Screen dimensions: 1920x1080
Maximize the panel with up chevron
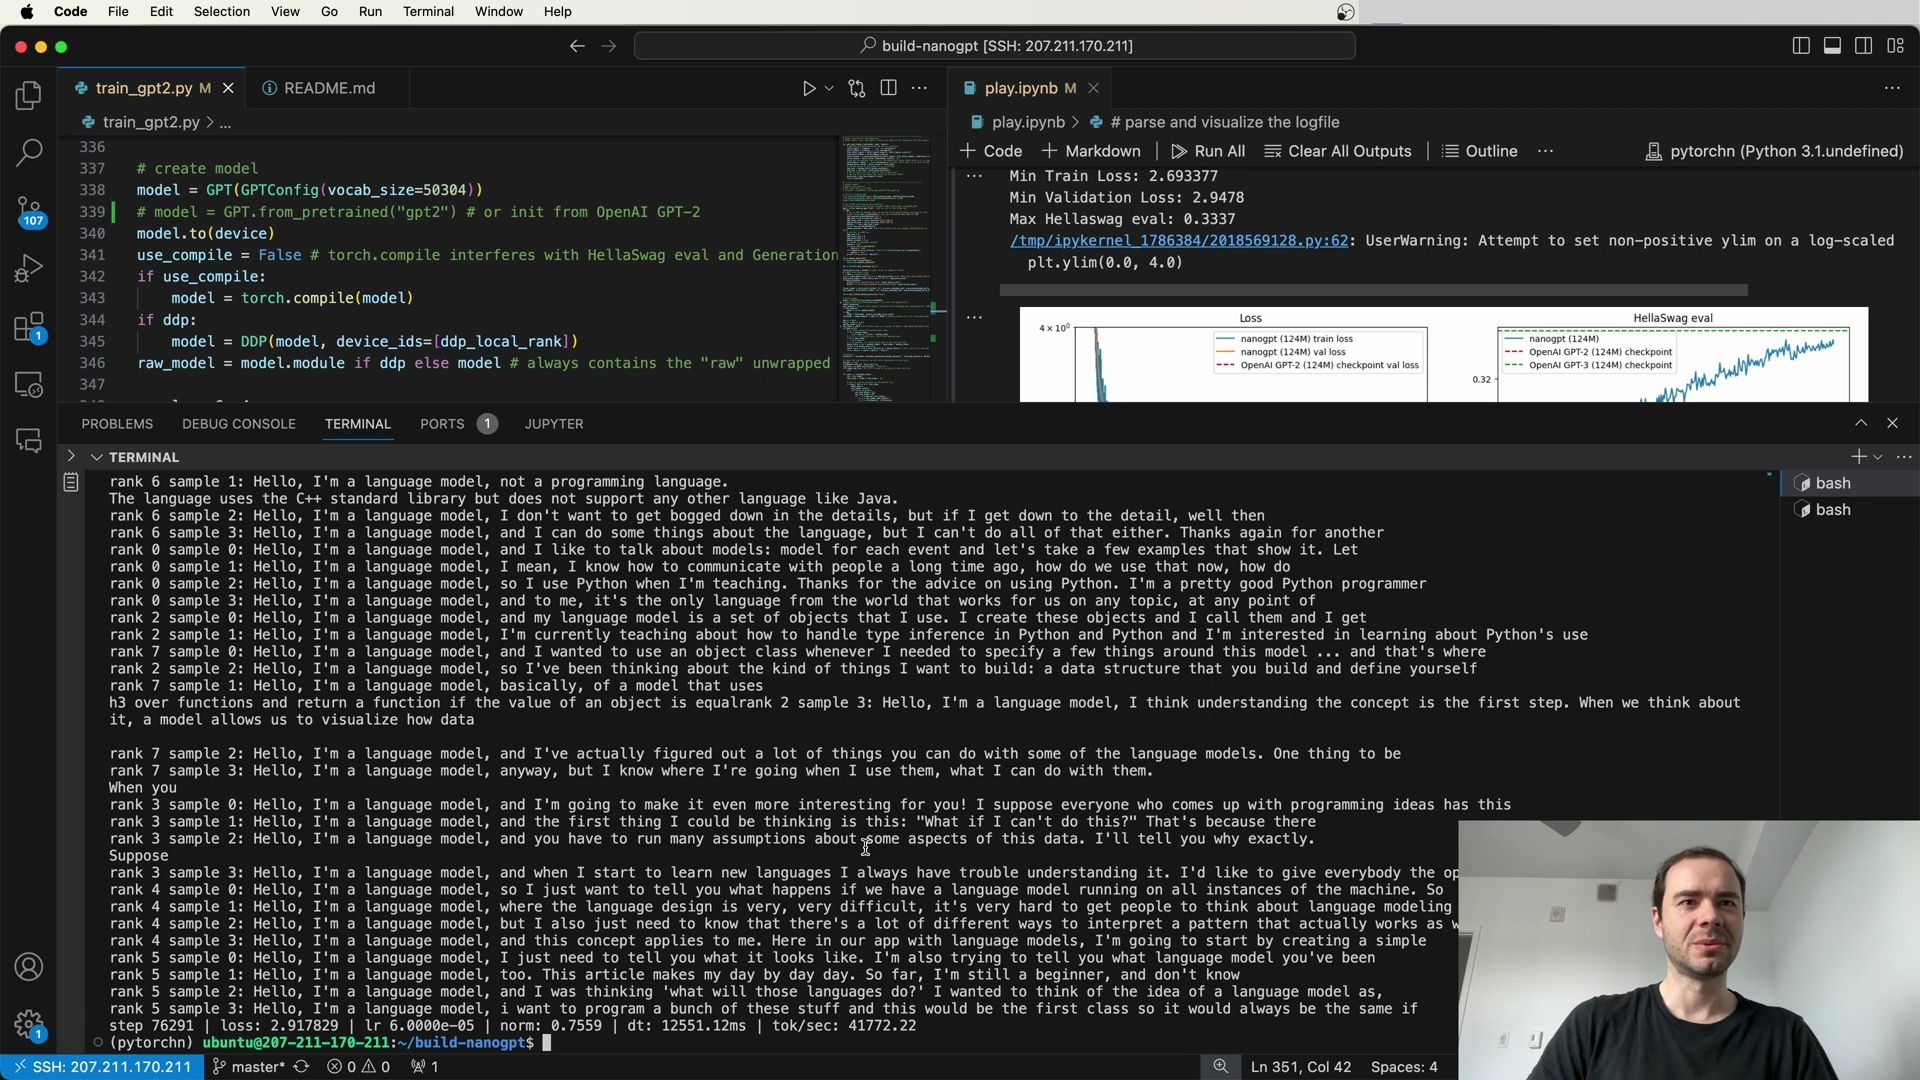[1861, 423]
